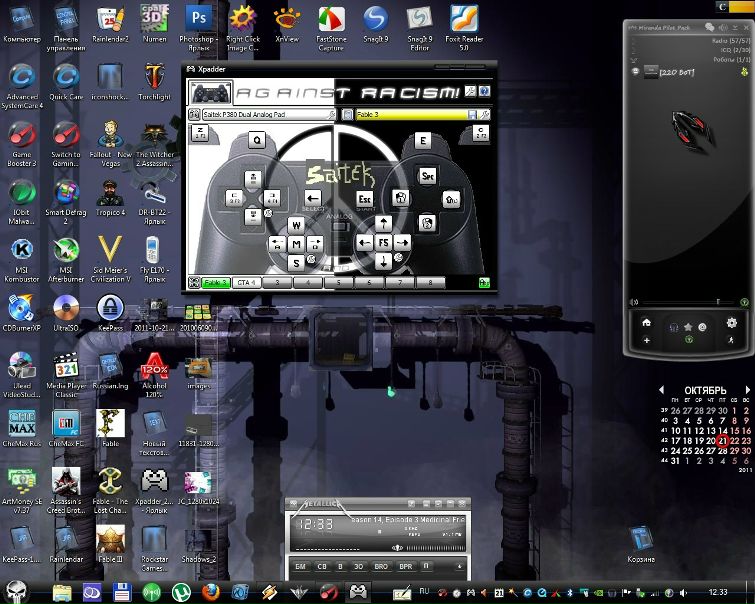Select the Esc button mapping in Xpadder

pyautogui.click(x=364, y=198)
